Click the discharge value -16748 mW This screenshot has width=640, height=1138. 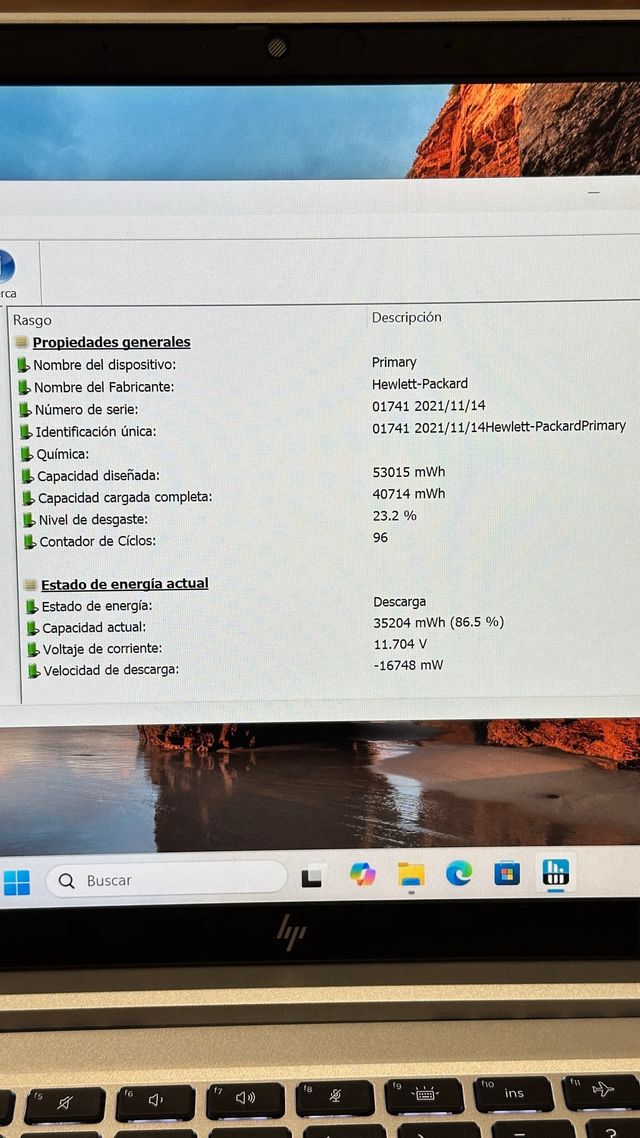[x=409, y=665]
